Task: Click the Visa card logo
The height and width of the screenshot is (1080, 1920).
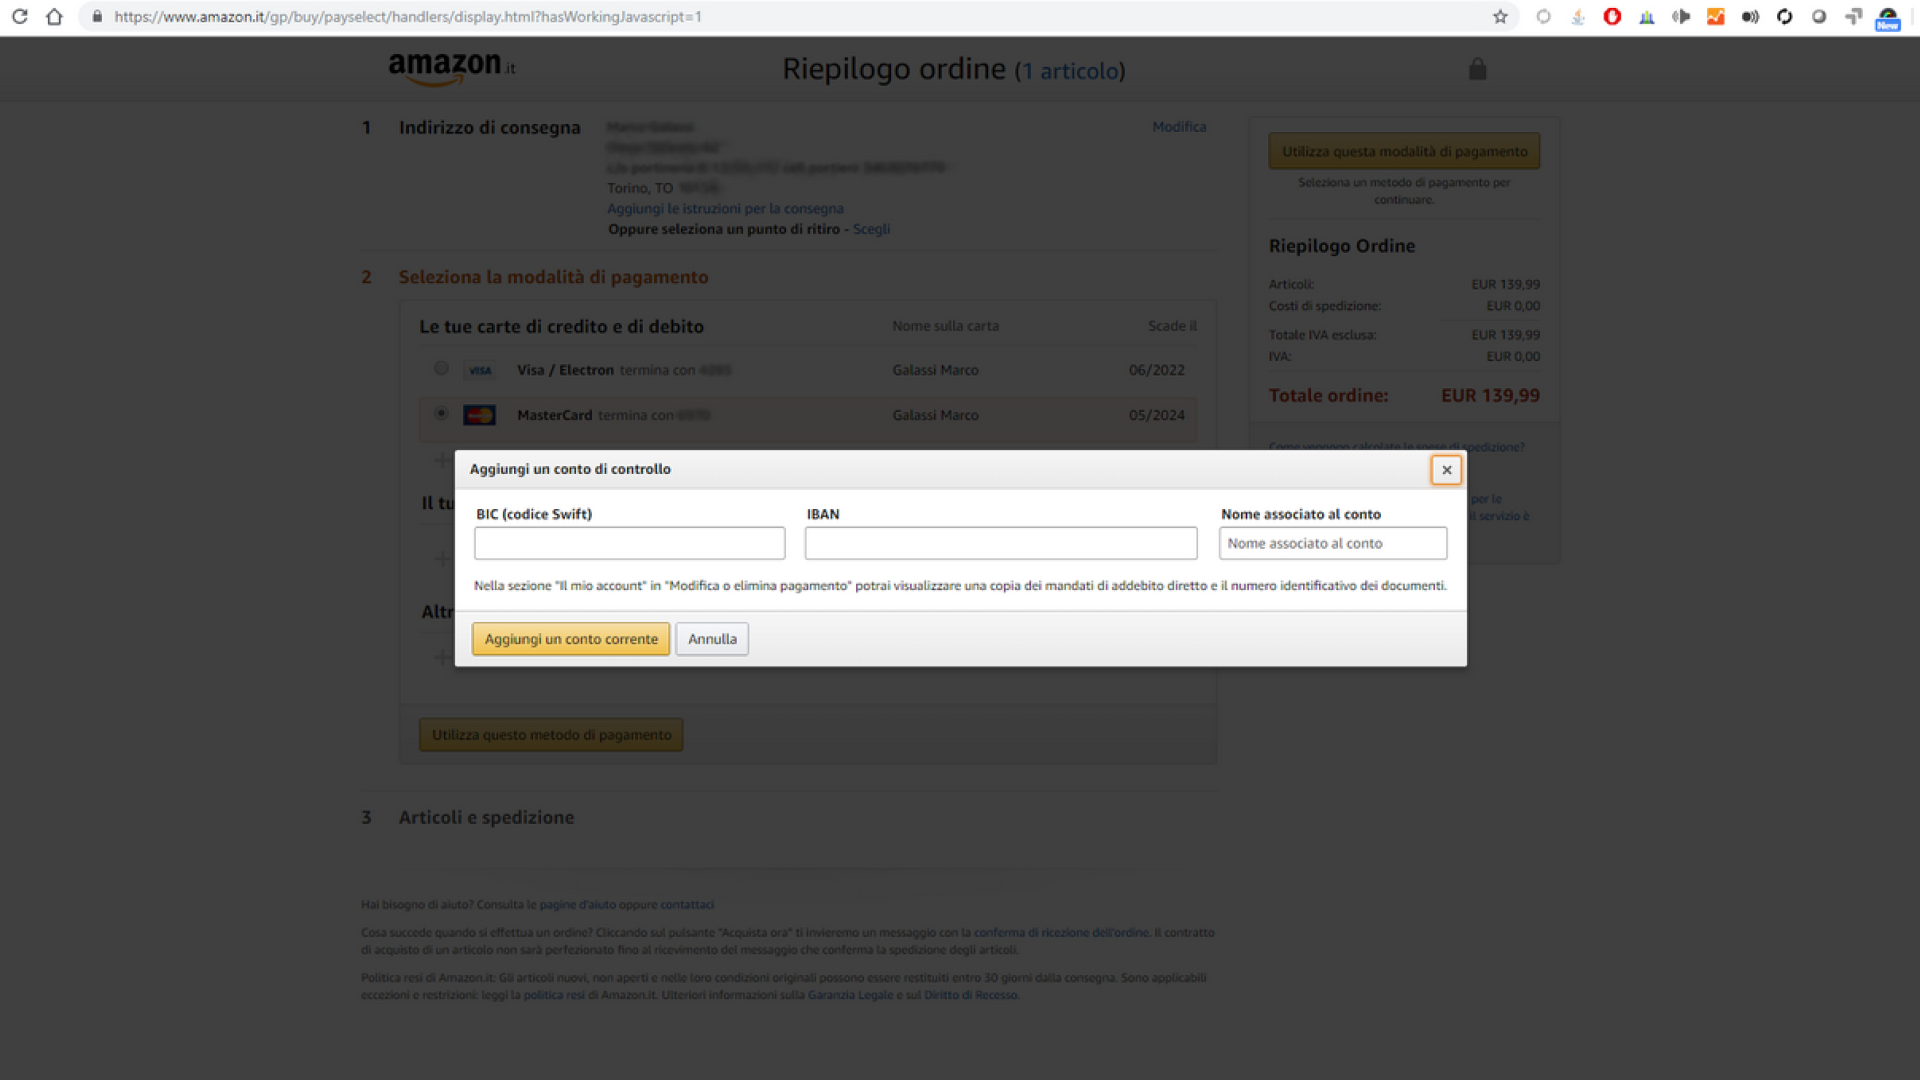Action: click(x=480, y=370)
